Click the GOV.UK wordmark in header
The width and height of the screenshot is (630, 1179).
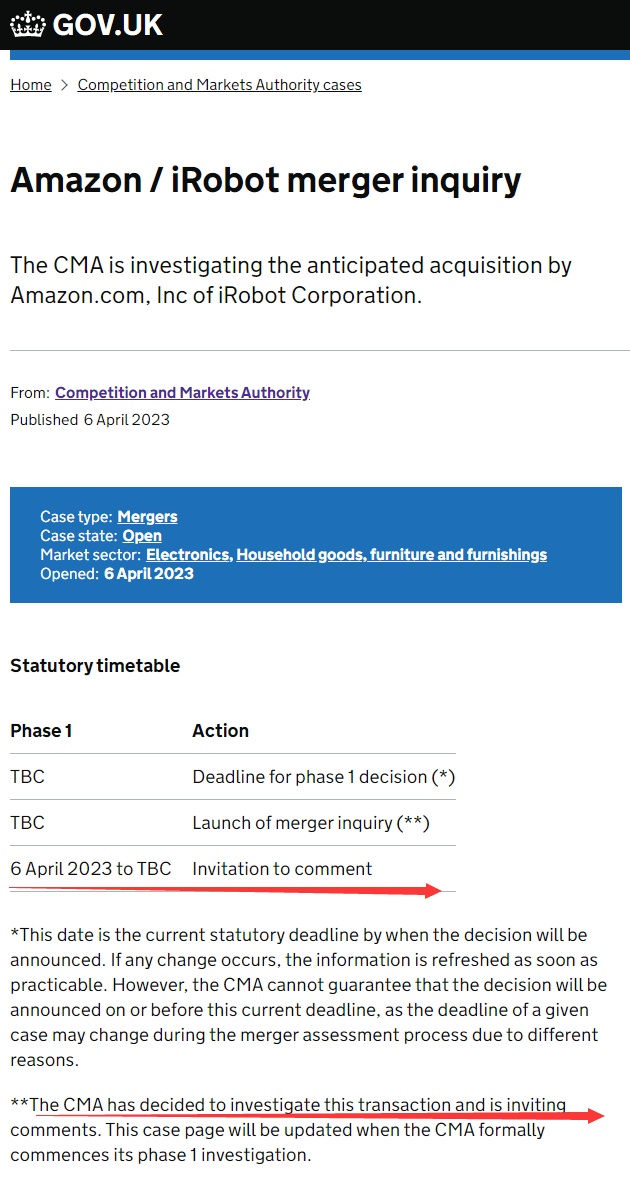[108, 26]
